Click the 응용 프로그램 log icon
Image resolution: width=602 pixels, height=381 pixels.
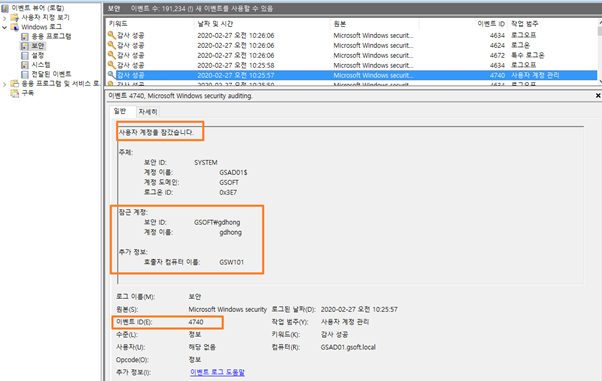click(x=25, y=36)
